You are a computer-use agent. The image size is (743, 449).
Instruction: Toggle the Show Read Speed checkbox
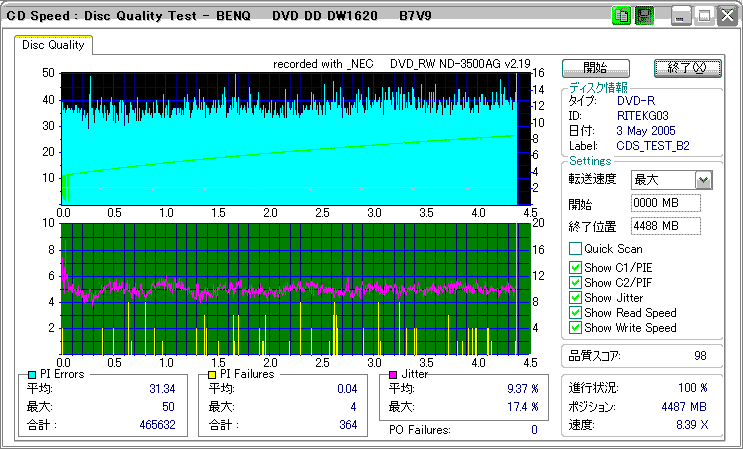[575, 313]
